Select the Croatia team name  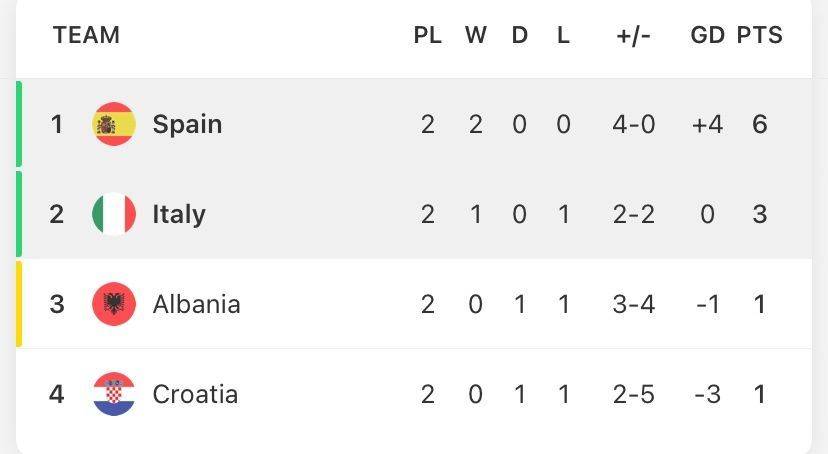click(195, 394)
